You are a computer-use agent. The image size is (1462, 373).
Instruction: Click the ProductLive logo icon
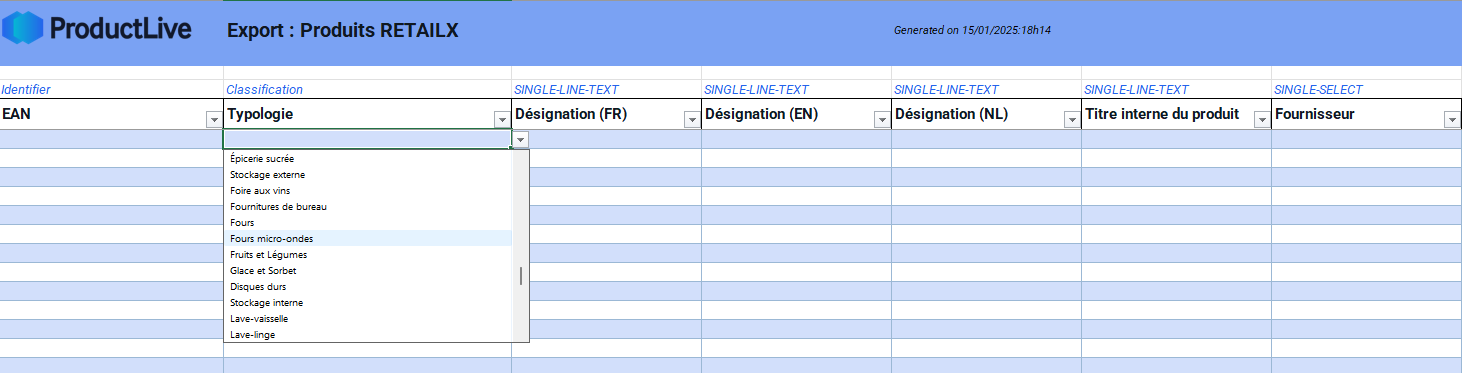[22, 29]
